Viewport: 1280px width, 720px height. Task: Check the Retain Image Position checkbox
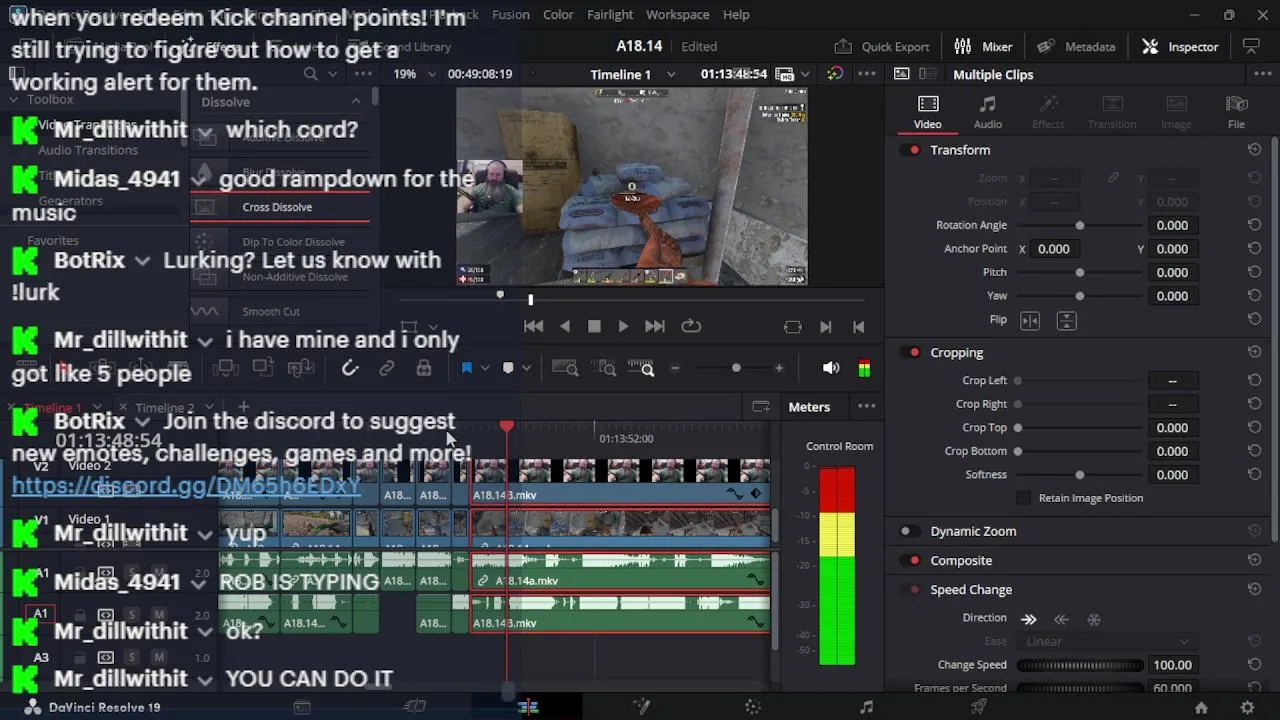click(1023, 498)
